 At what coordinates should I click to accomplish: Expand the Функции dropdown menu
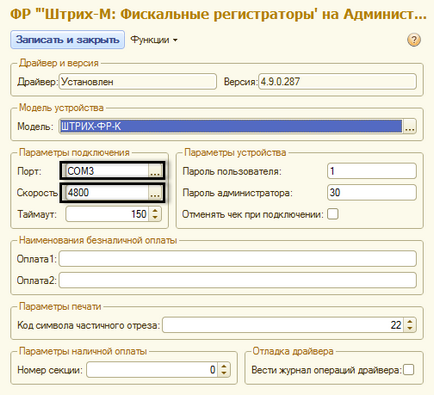(x=154, y=40)
